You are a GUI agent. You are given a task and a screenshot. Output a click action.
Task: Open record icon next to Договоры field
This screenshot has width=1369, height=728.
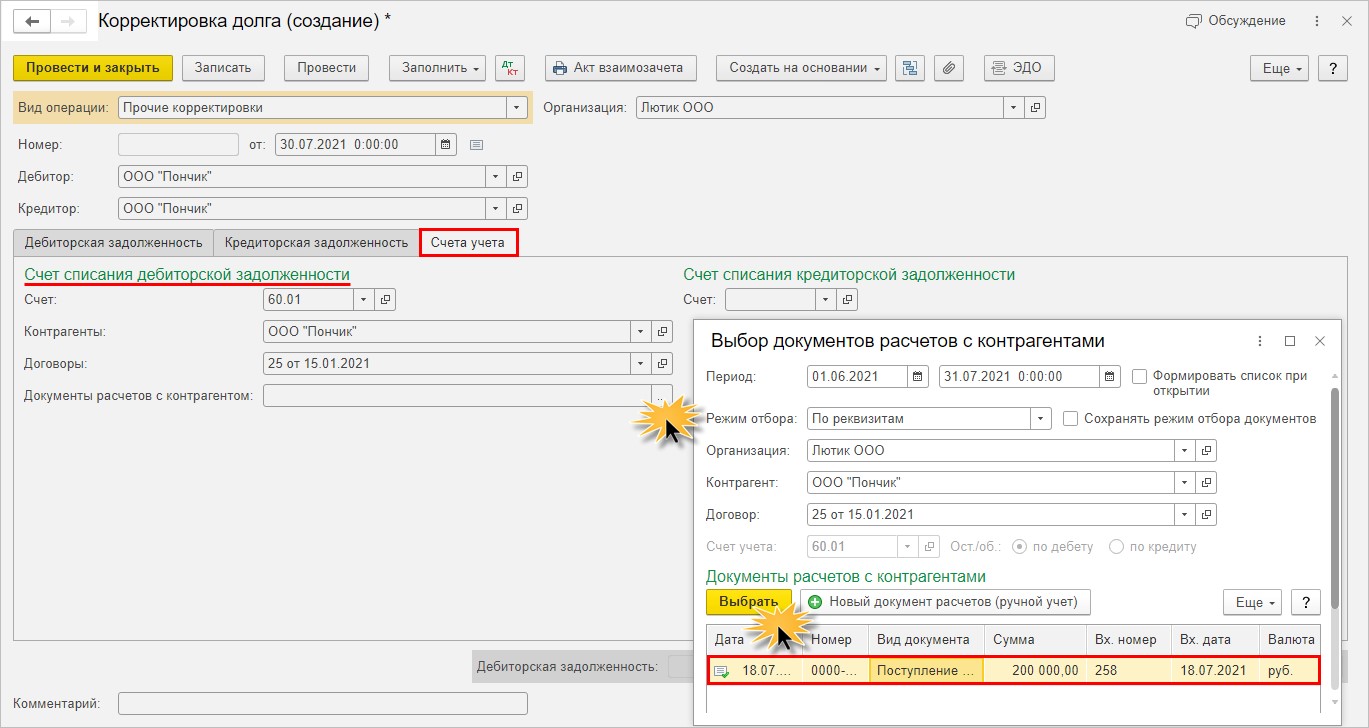coord(662,363)
